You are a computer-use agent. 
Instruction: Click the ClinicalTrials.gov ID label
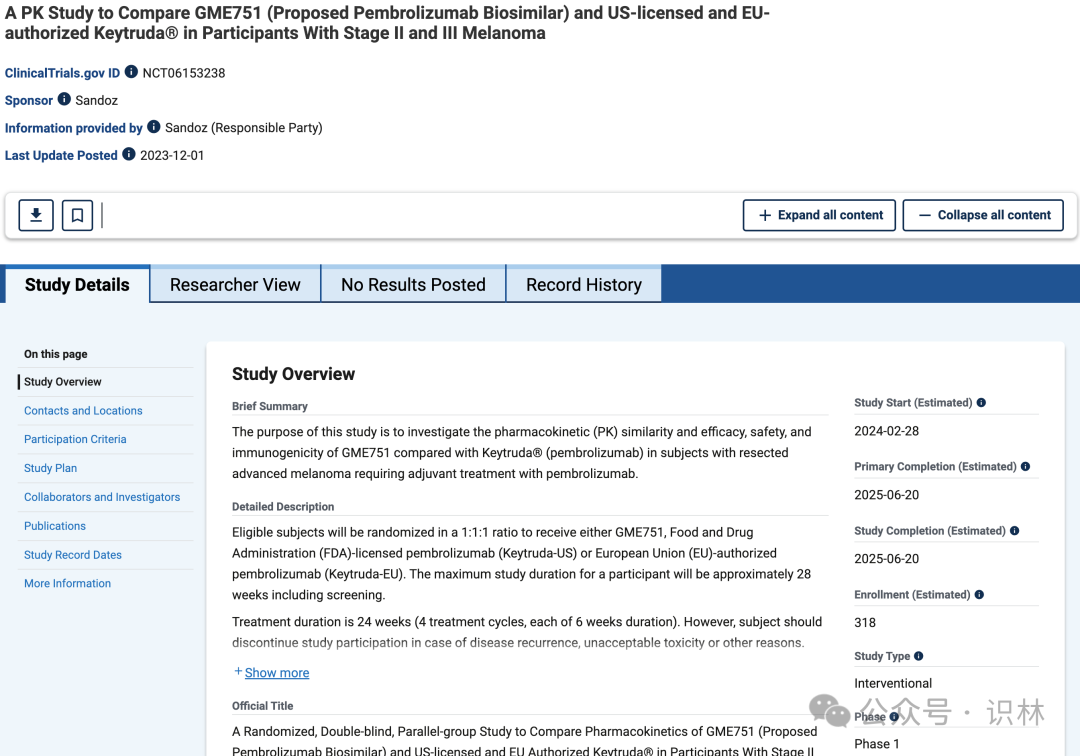(62, 73)
